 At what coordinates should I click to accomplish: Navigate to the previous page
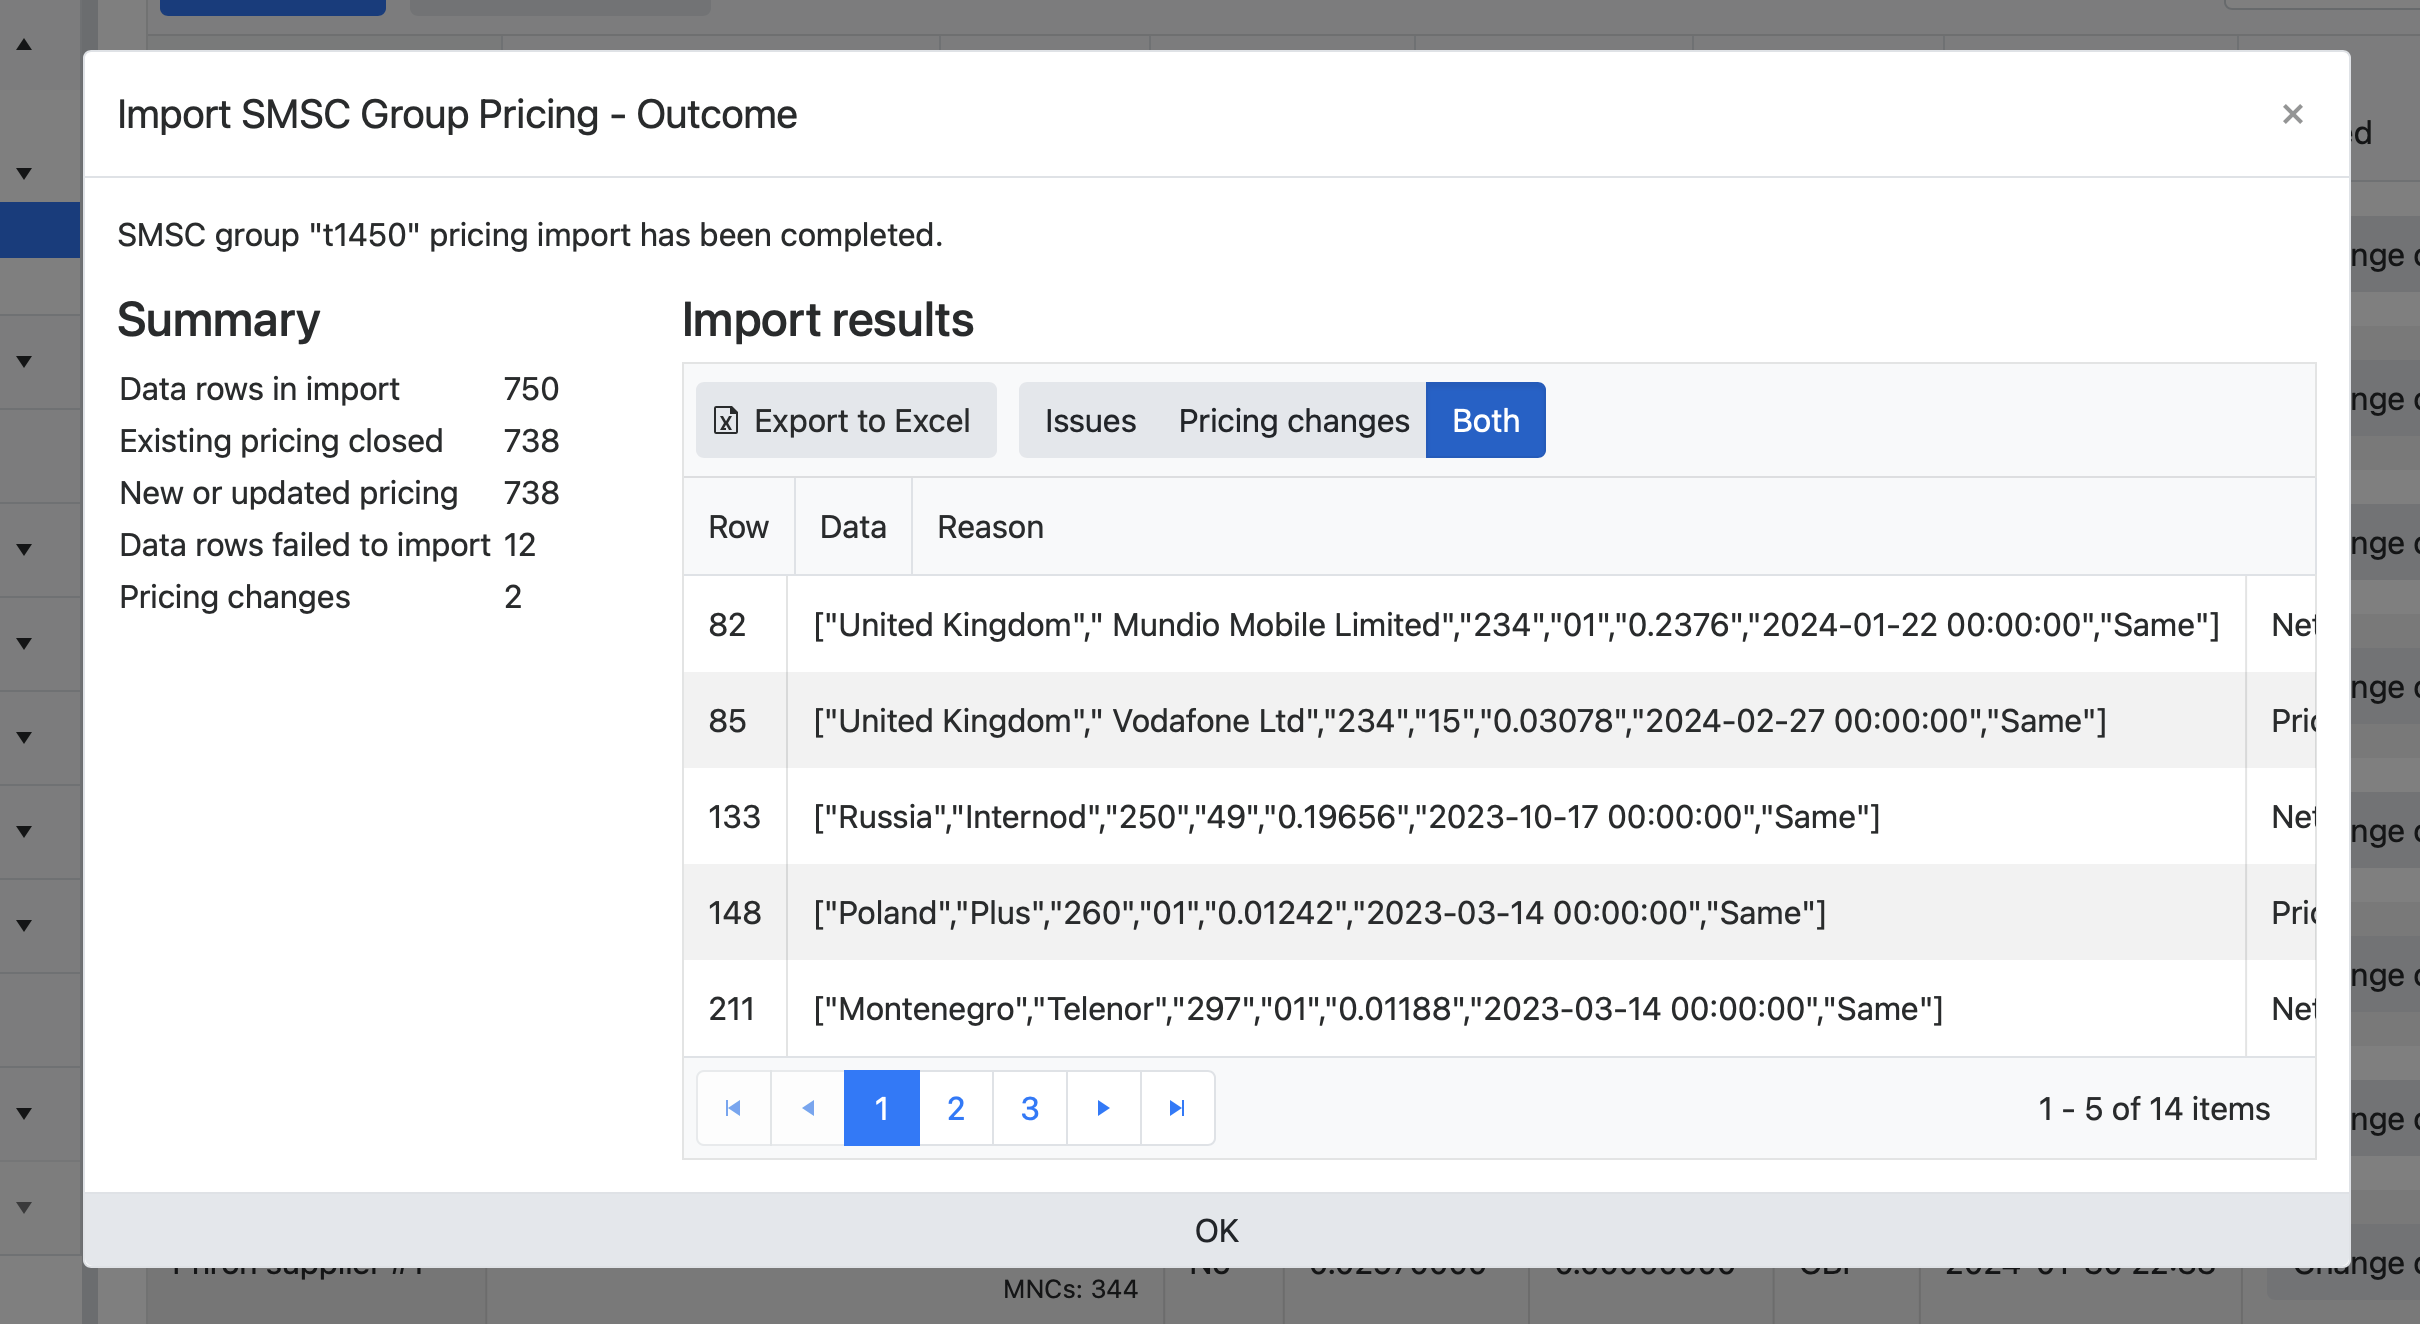pyautogui.click(x=810, y=1109)
